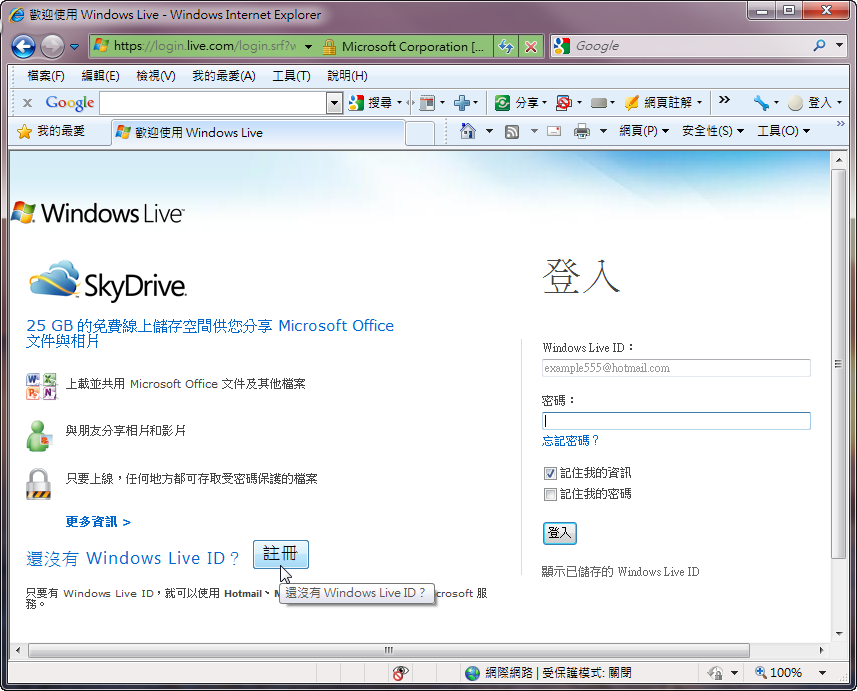857x691 pixels.
Task: Open the 網頁(P) command menu
Action: (x=644, y=131)
